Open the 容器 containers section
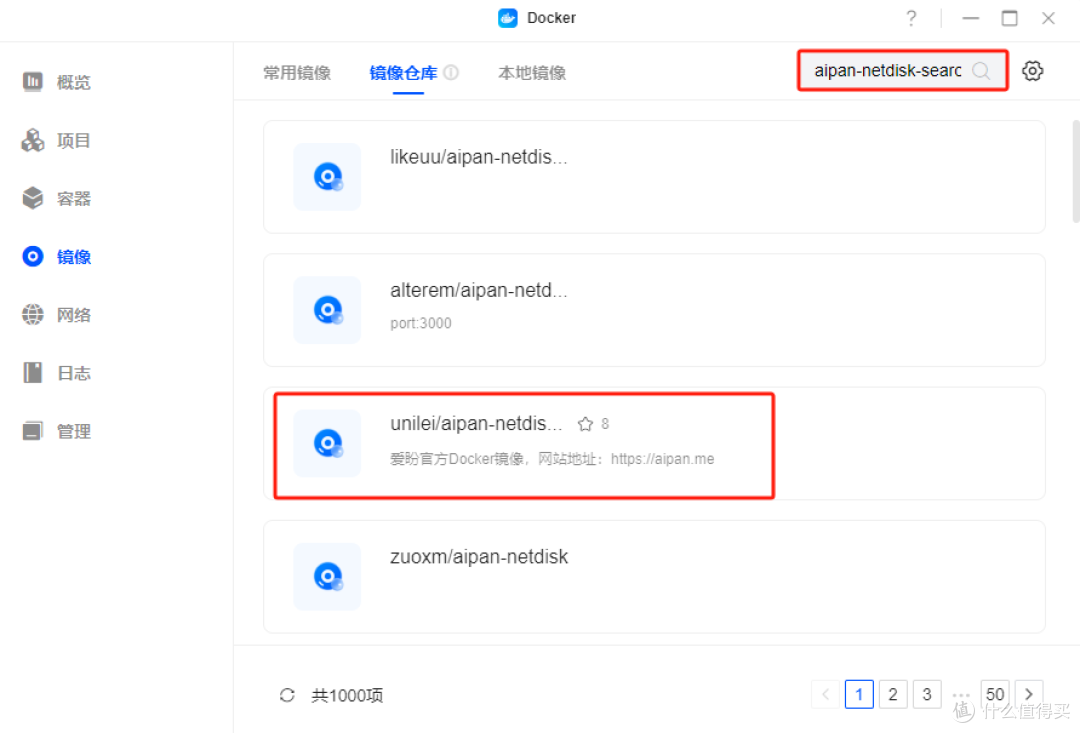 (56, 198)
